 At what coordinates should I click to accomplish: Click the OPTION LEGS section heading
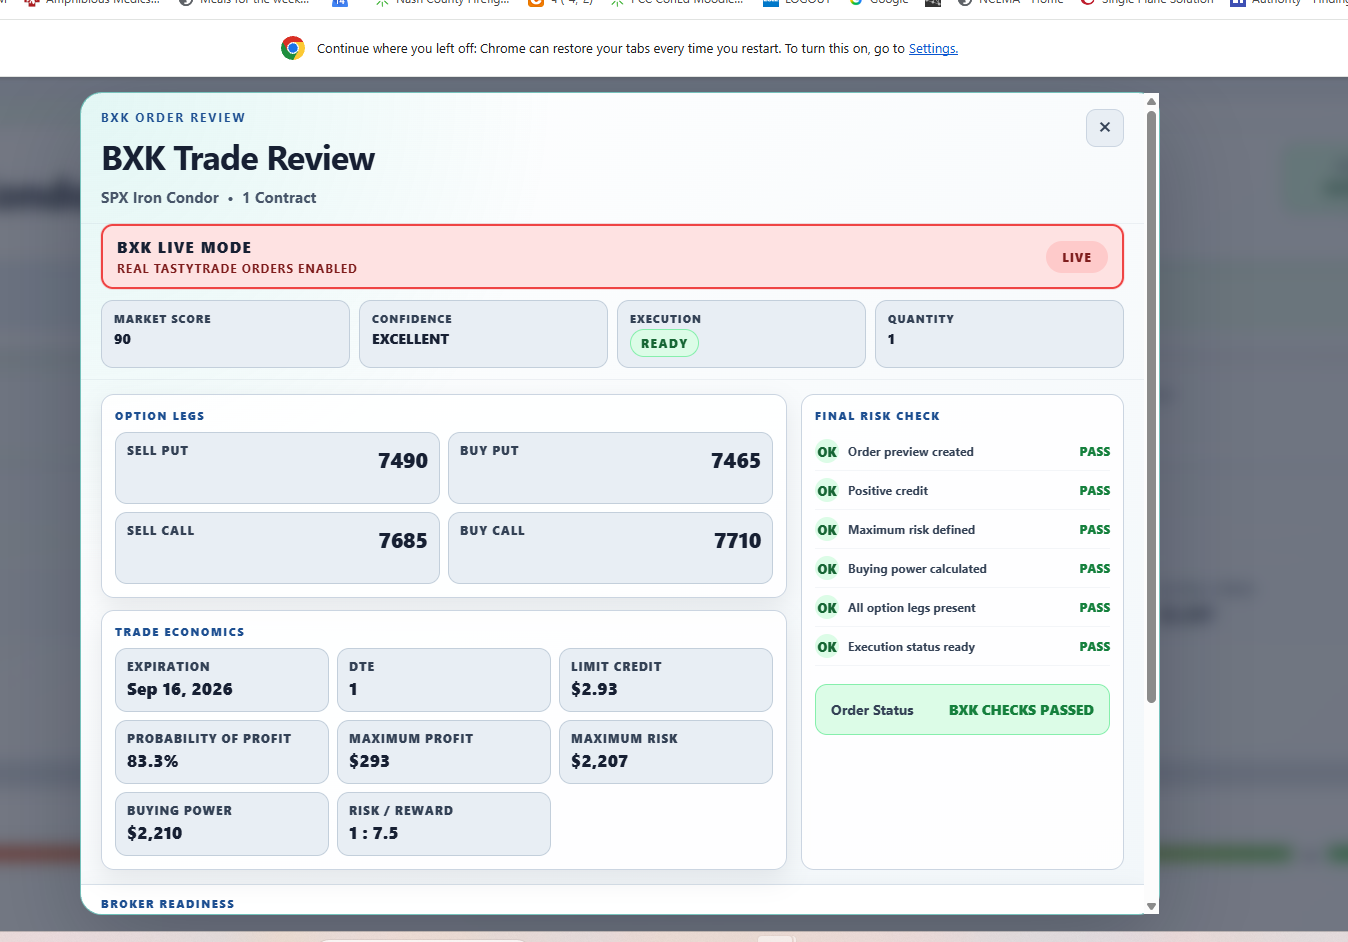click(x=160, y=416)
